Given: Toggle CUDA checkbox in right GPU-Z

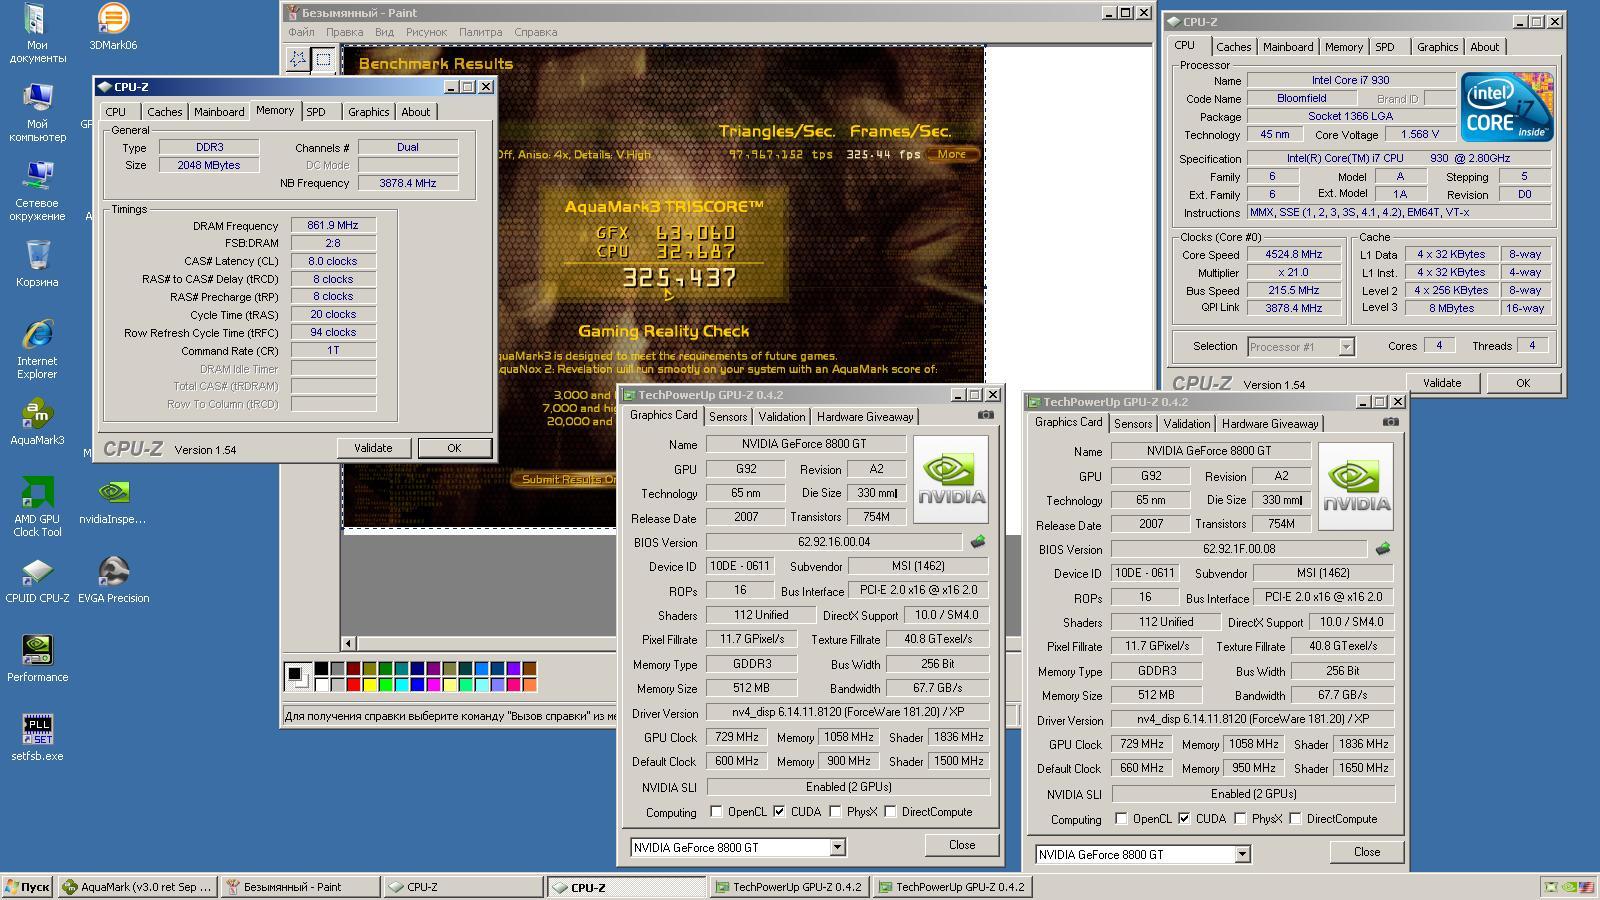Looking at the screenshot, I should tap(1184, 819).
